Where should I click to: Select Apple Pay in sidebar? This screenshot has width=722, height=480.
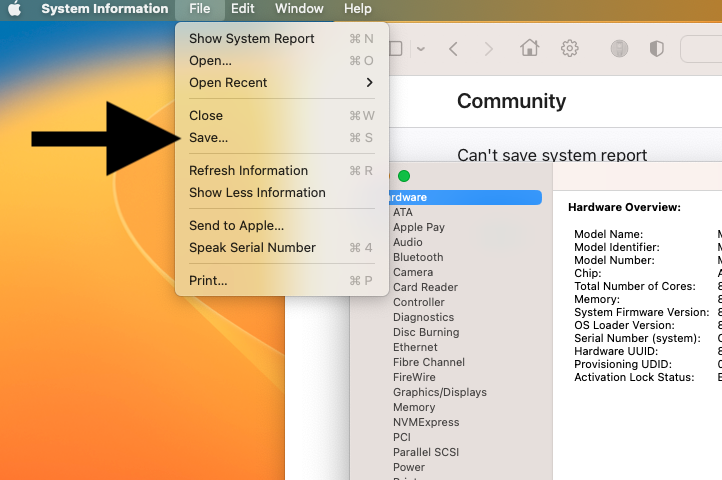419,228
